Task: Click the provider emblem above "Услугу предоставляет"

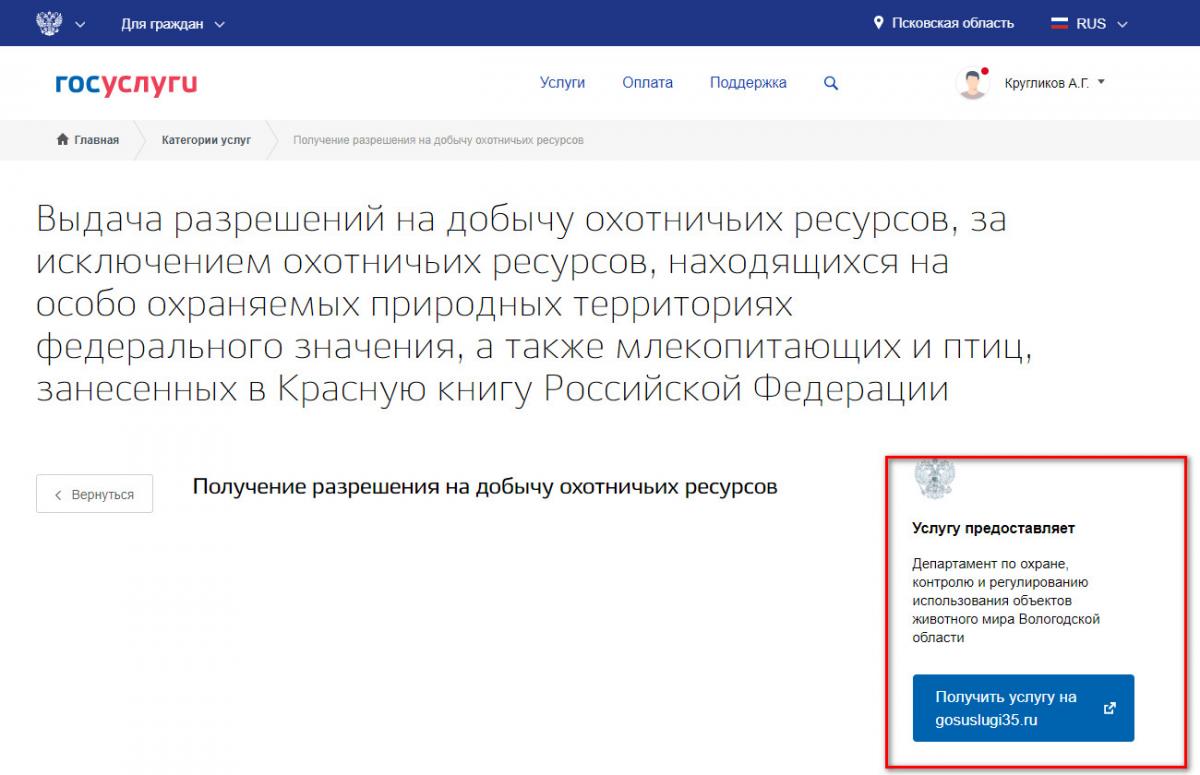Action: (x=934, y=479)
